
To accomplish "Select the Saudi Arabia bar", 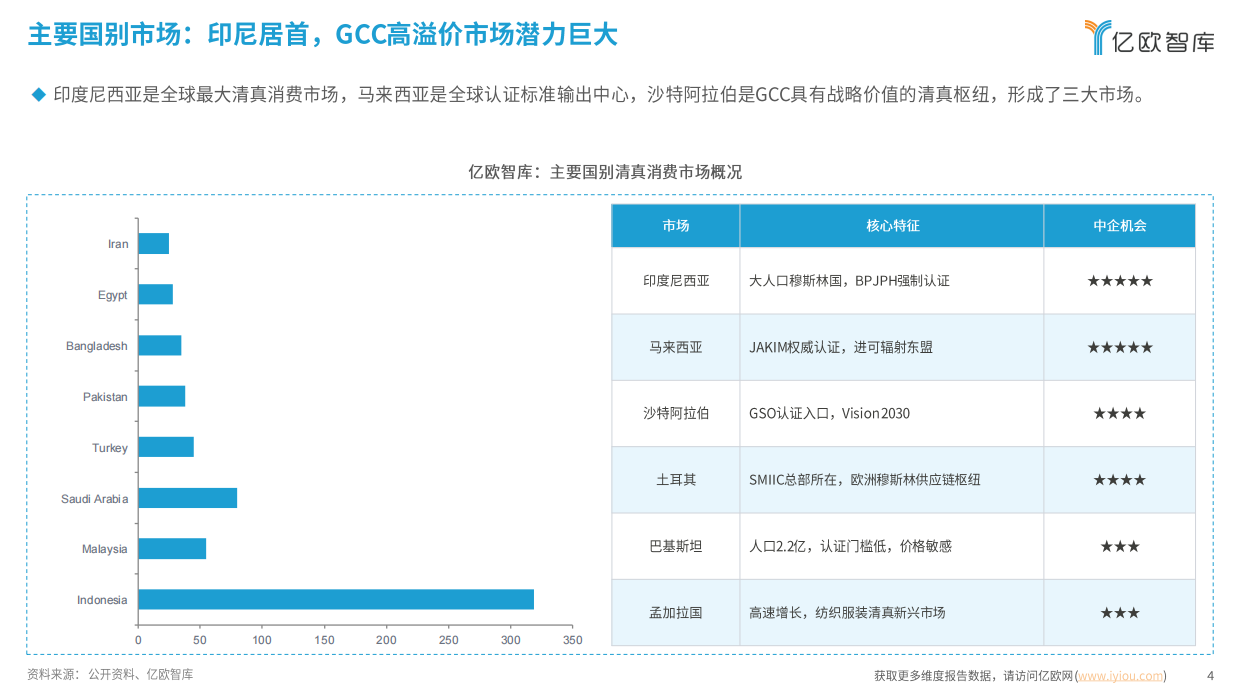I will tap(188, 498).
